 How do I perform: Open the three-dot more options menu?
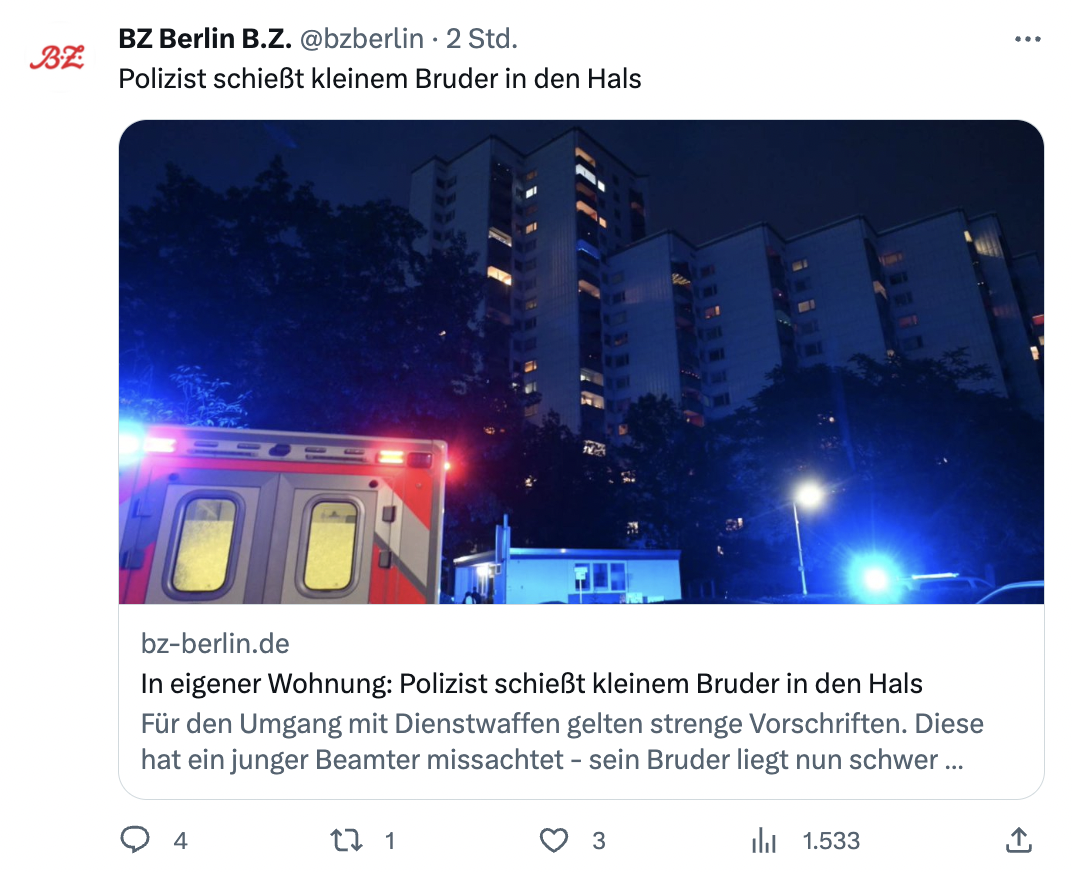coord(1027,40)
